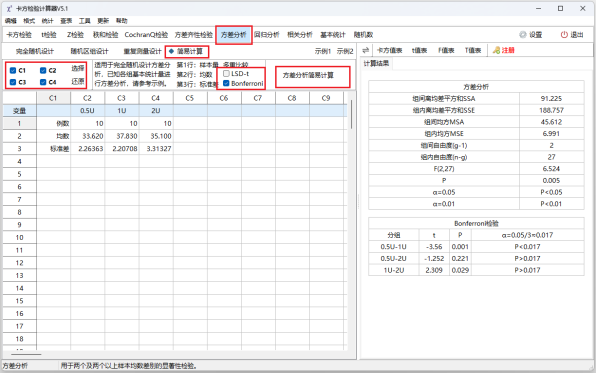Switch to the Z检验 tab

point(75,35)
